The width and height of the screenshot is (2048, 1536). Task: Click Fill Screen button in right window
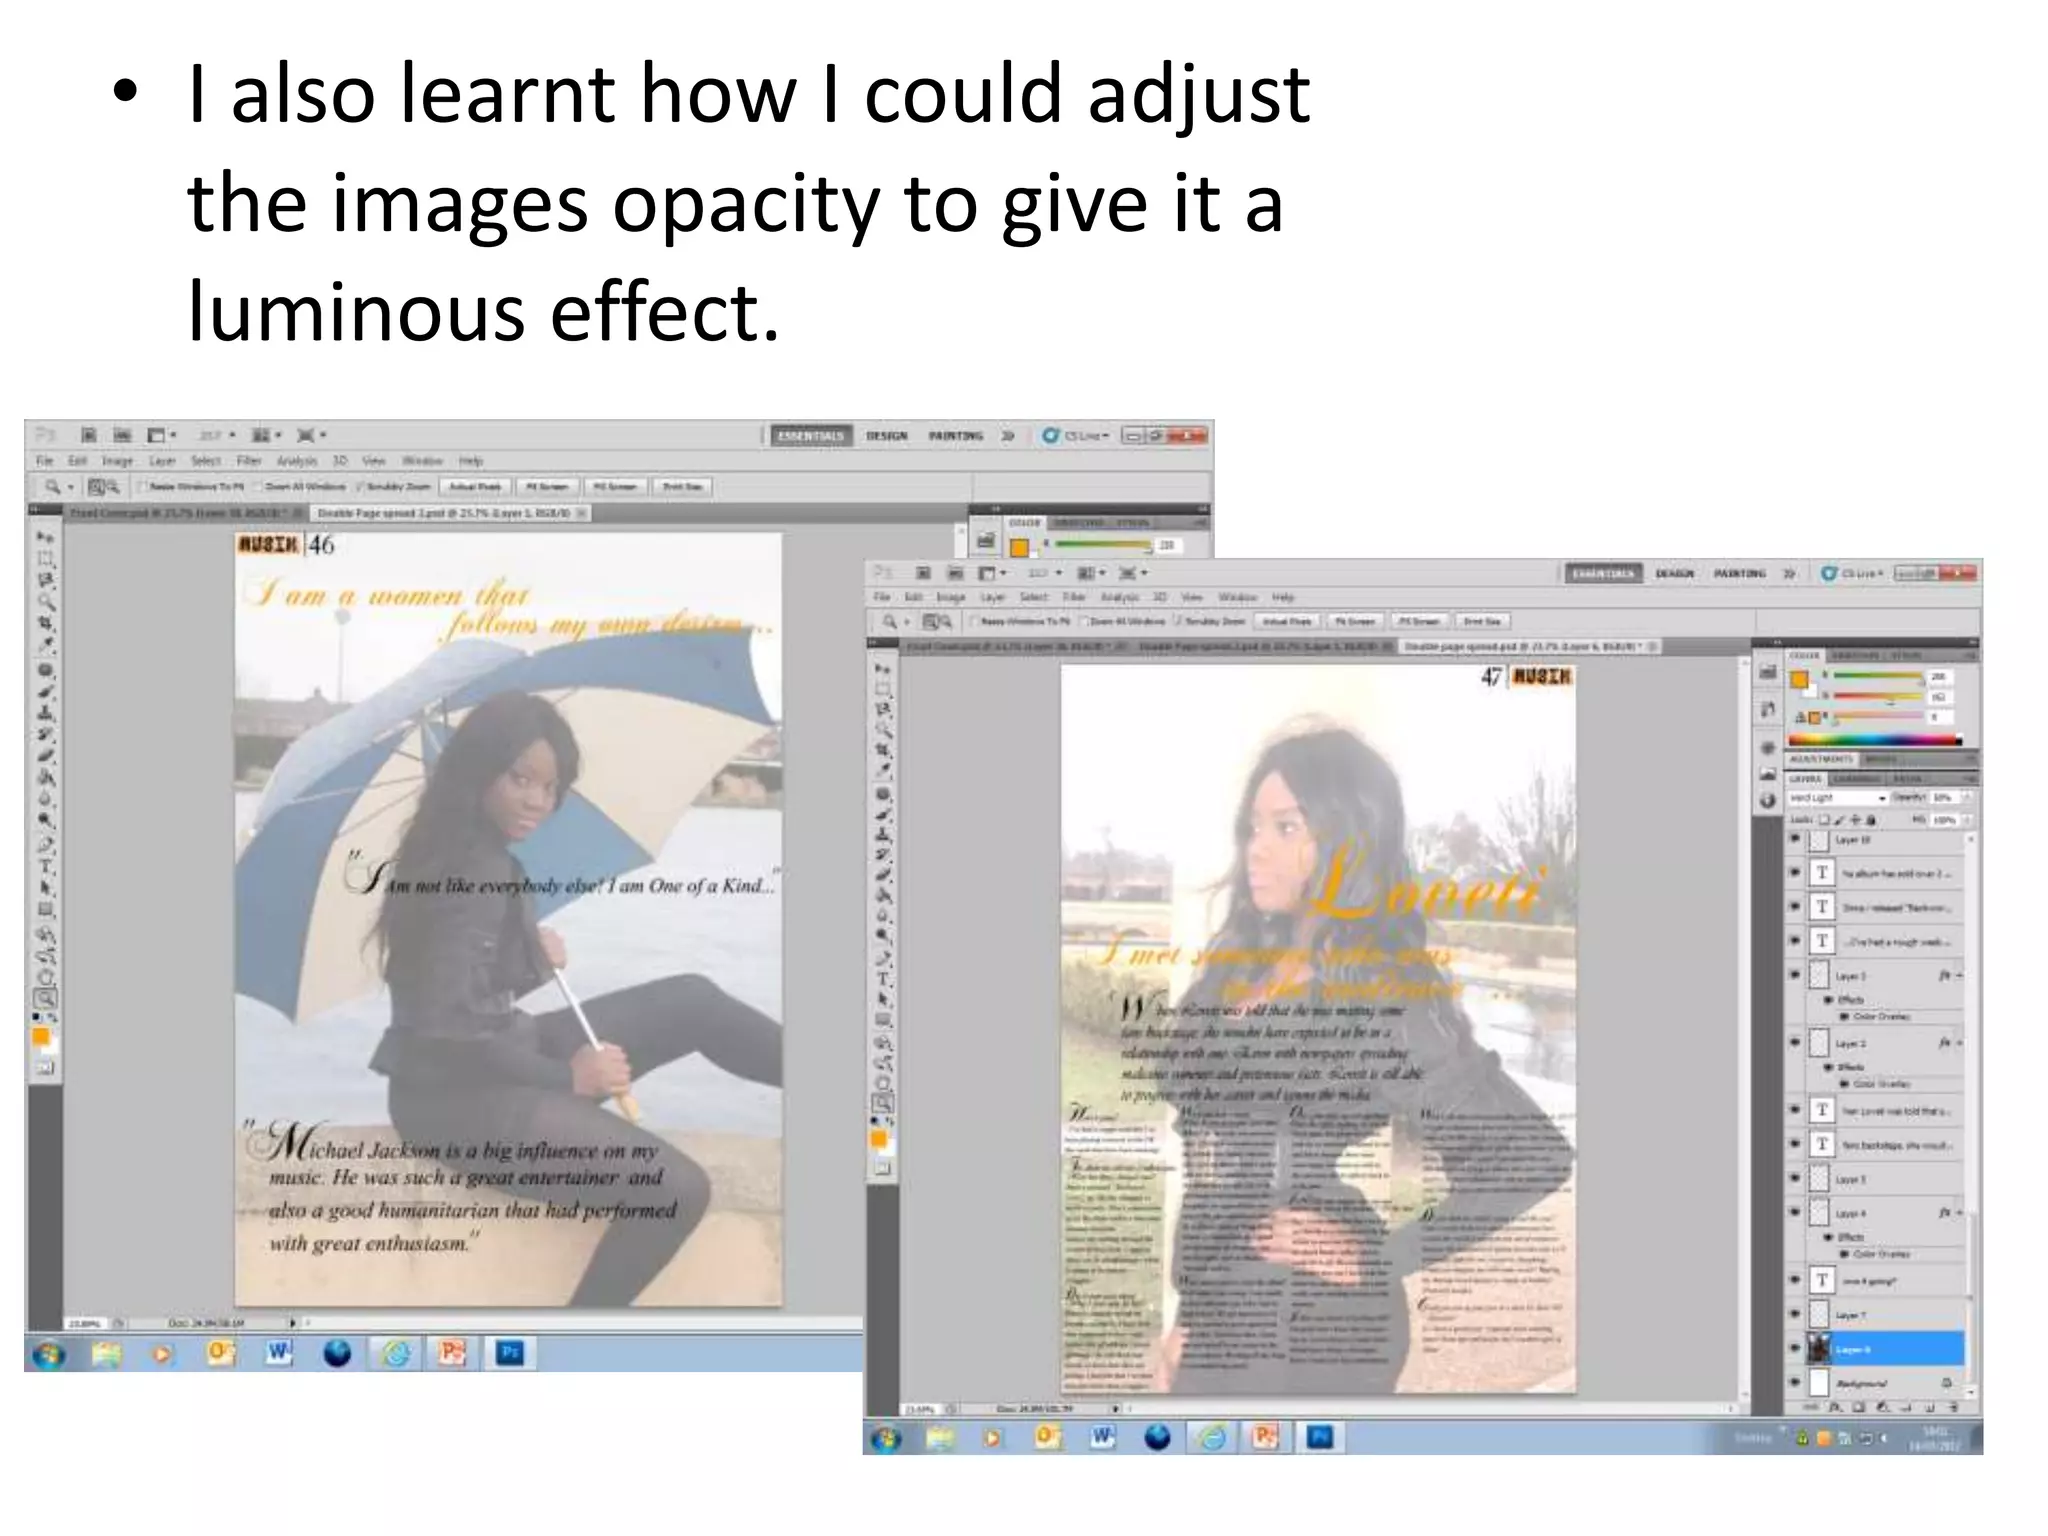pyautogui.click(x=1419, y=621)
